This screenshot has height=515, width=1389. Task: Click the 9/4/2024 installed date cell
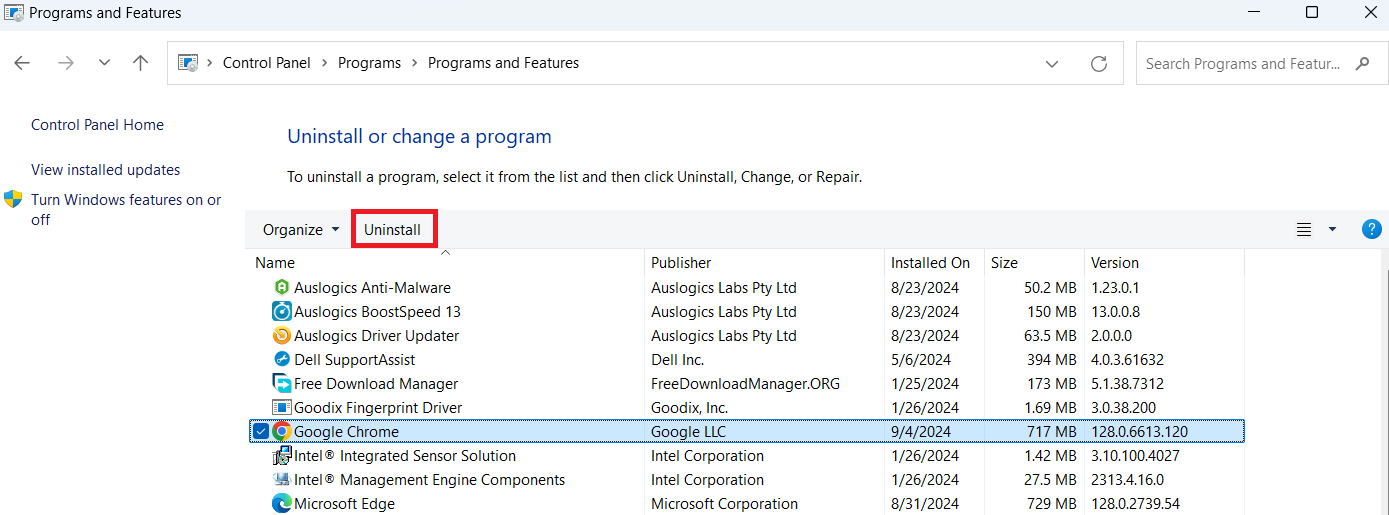tap(921, 432)
